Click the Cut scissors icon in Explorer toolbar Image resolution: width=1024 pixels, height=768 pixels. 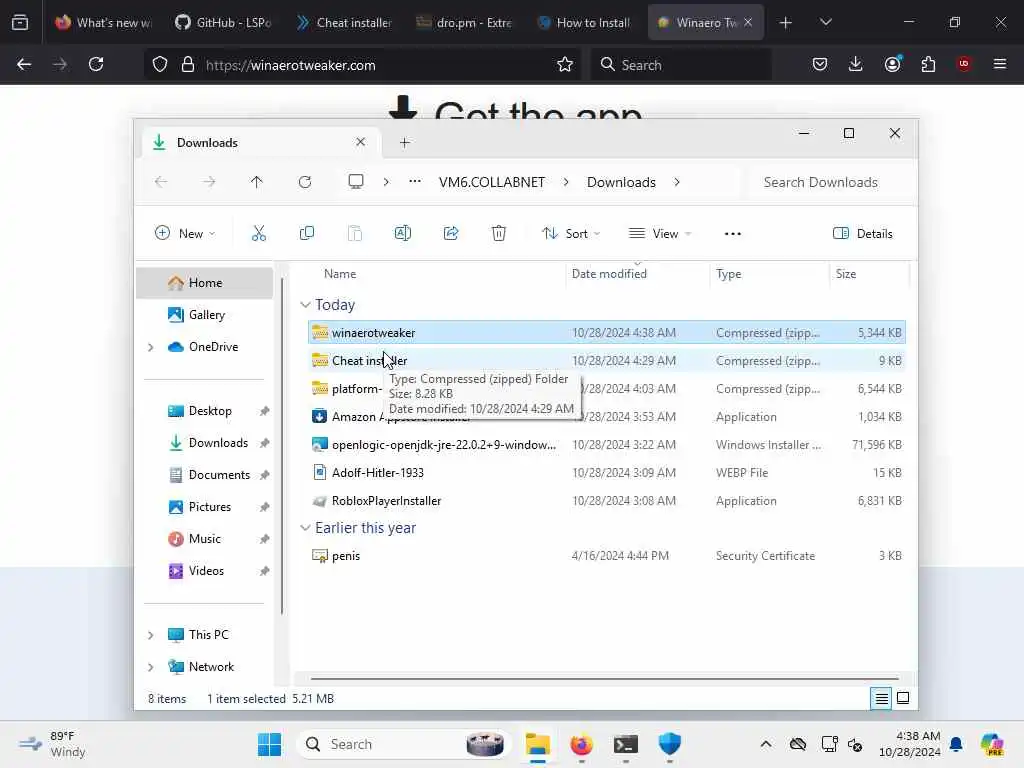coord(259,233)
